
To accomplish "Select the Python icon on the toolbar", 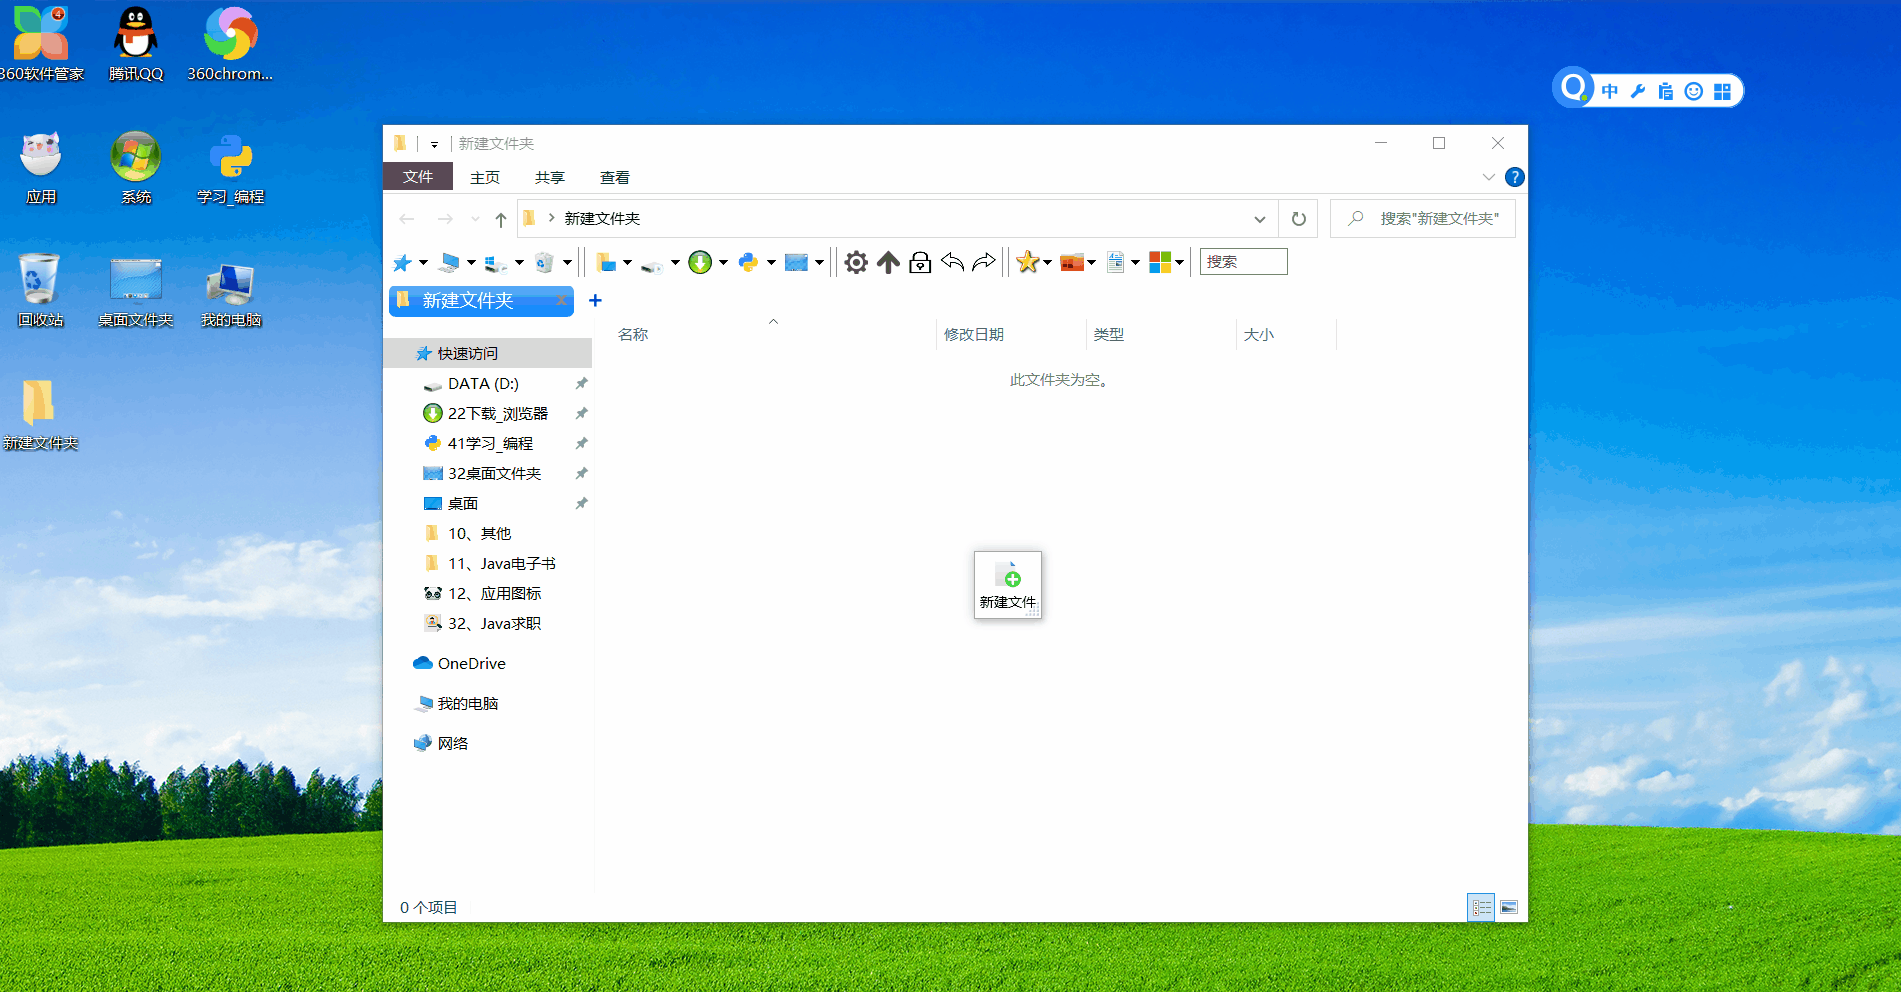I will 750,261.
